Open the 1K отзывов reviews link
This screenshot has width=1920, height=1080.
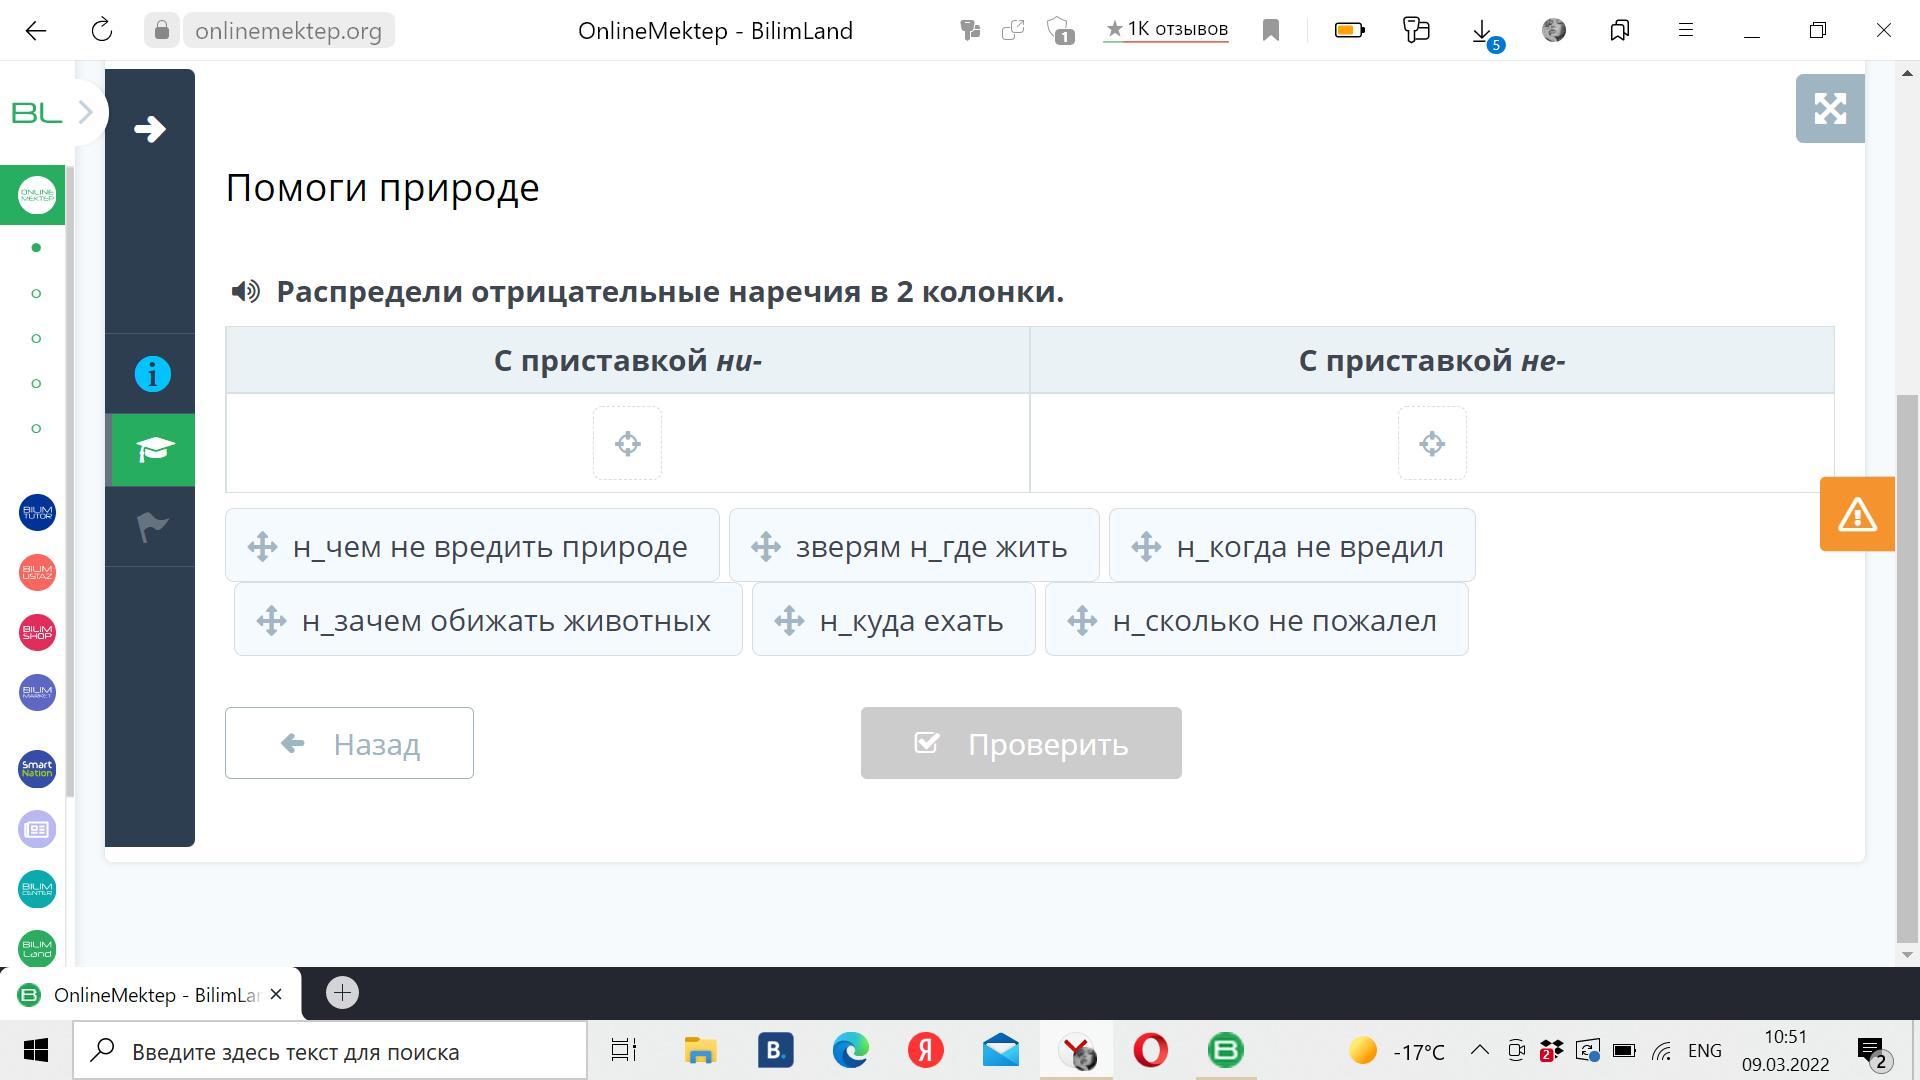pos(1166,29)
